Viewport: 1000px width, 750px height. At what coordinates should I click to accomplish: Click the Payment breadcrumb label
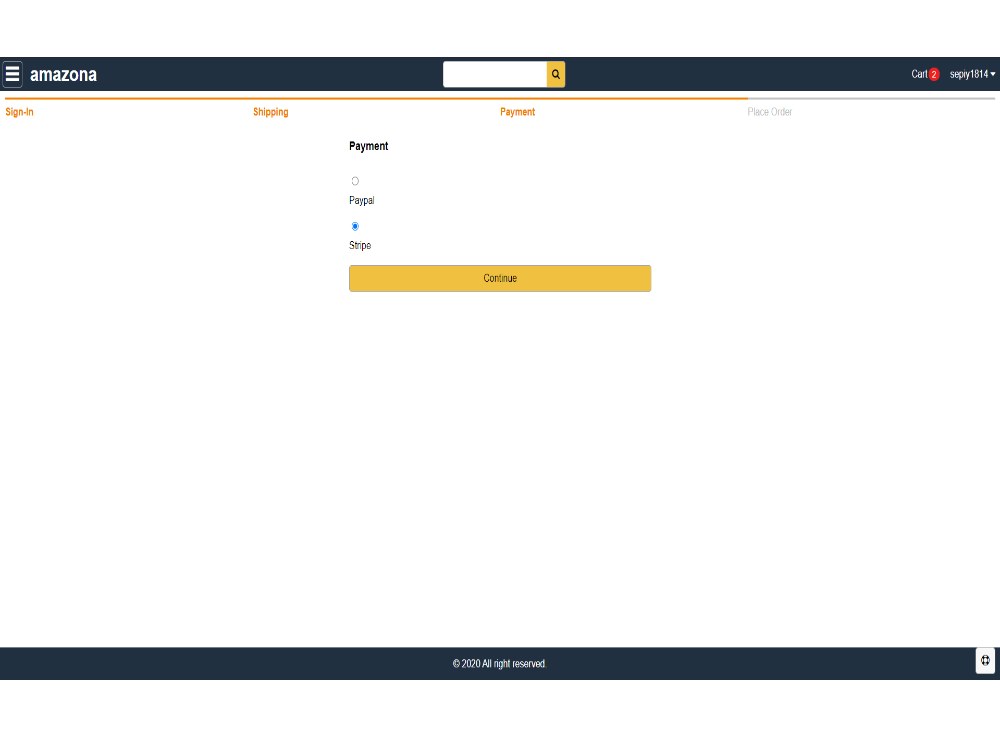coord(518,112)
